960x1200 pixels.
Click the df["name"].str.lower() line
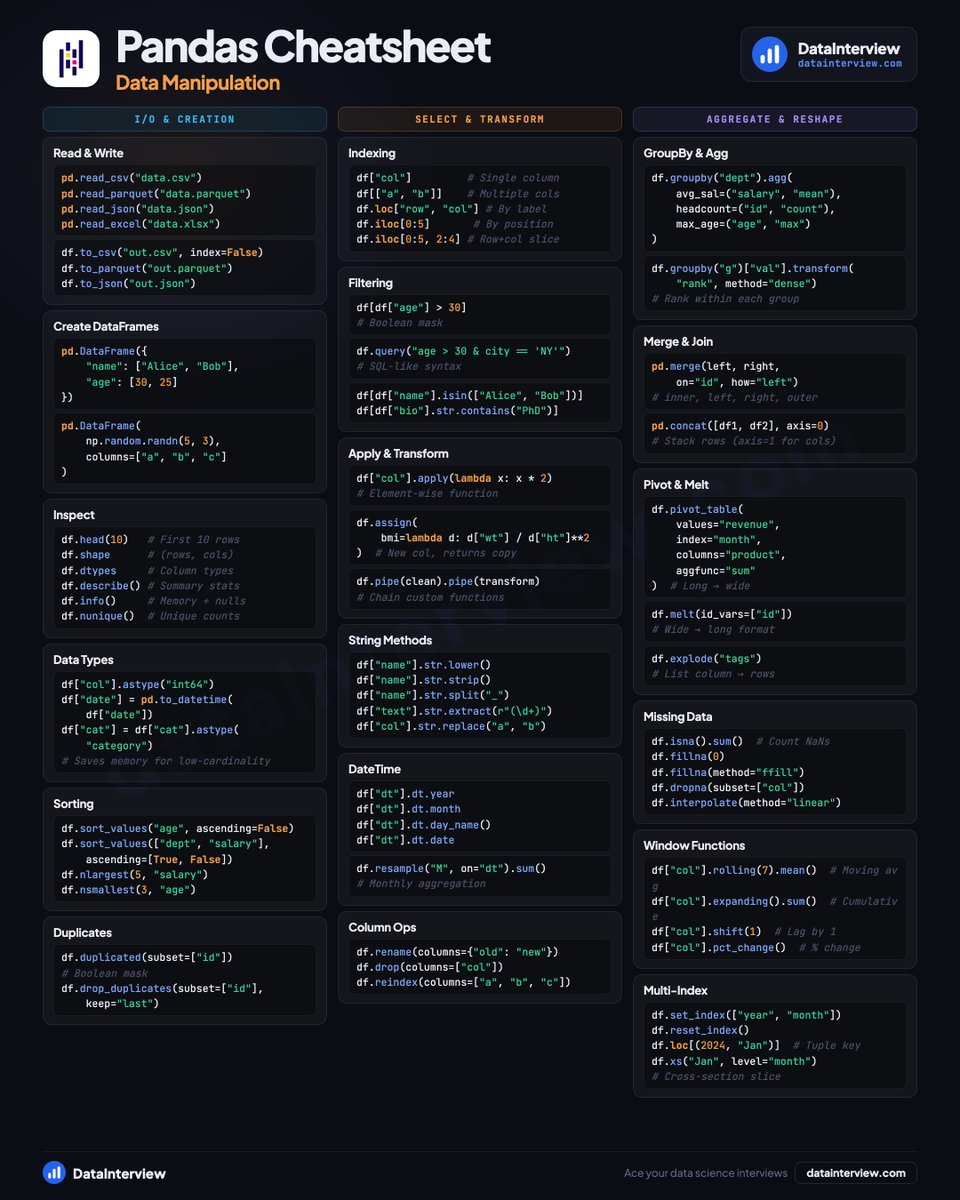click(423, 664)
